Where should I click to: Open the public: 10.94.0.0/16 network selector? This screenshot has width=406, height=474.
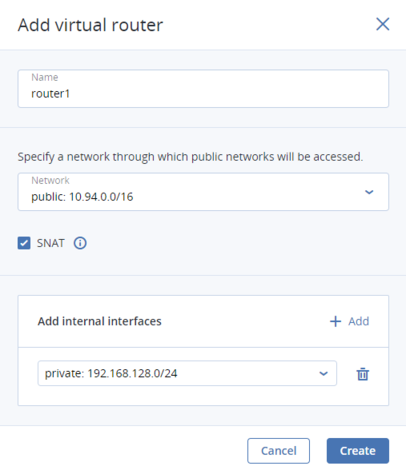pos(203,192)
